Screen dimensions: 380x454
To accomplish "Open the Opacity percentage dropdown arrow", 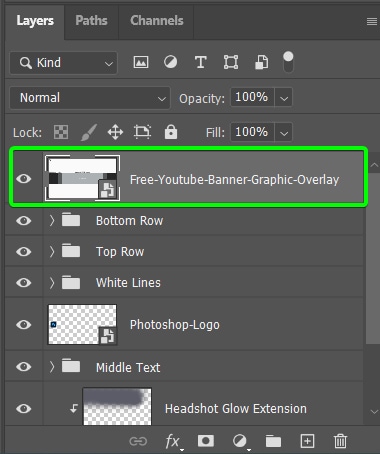I will pos(284,98).
